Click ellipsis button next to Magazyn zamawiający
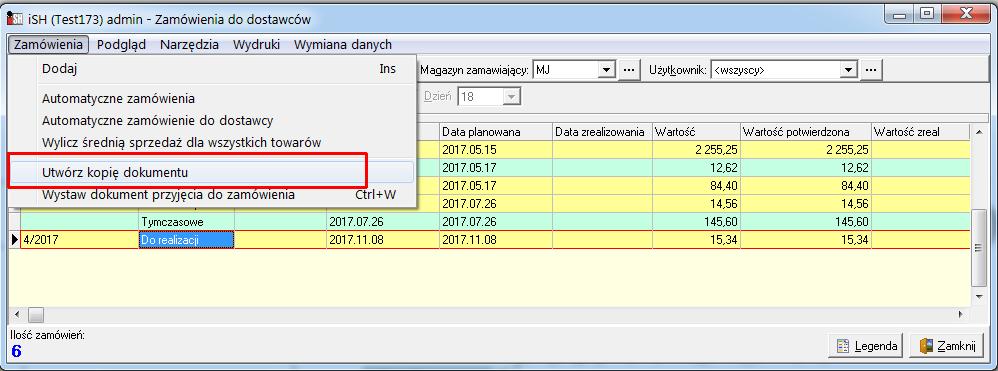This screenshot has height=371, width=998. (x=629, y=70)
